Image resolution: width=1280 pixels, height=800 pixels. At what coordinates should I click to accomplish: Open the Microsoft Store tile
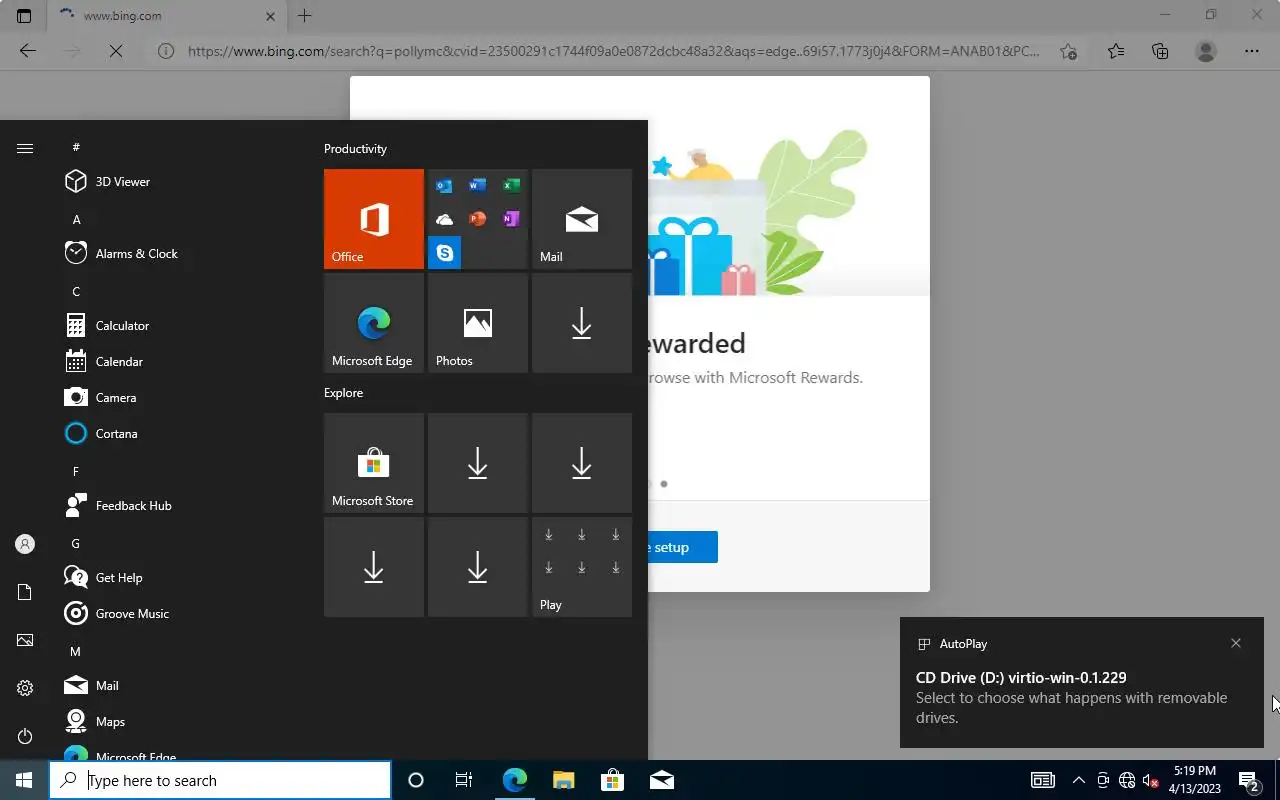(374, 463)
